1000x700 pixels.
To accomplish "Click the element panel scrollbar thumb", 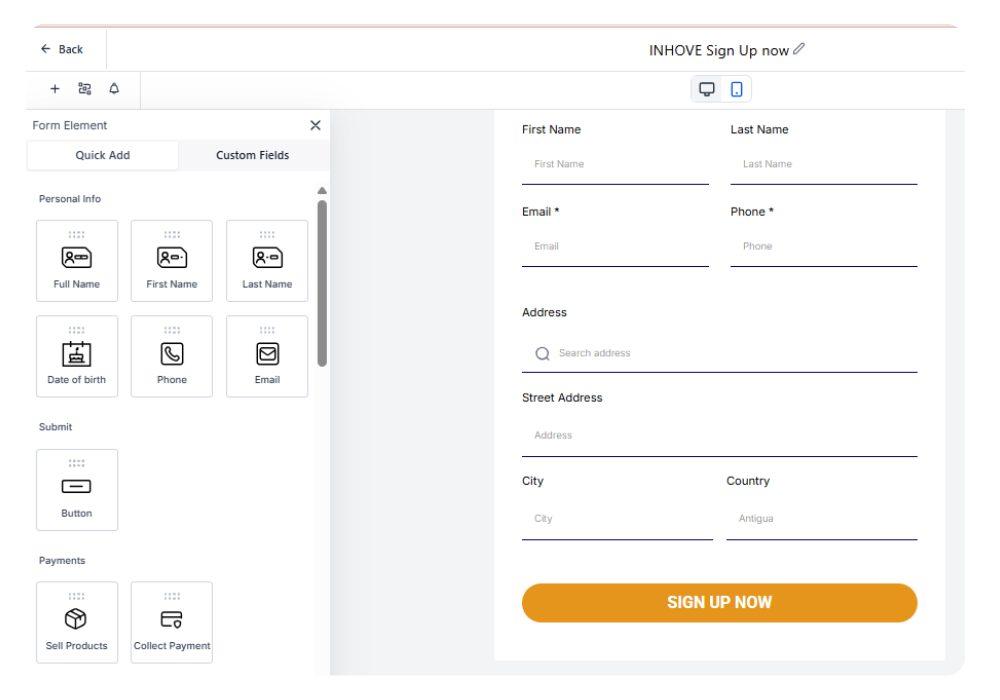I will pyautogui.click(x=322, y=284).
